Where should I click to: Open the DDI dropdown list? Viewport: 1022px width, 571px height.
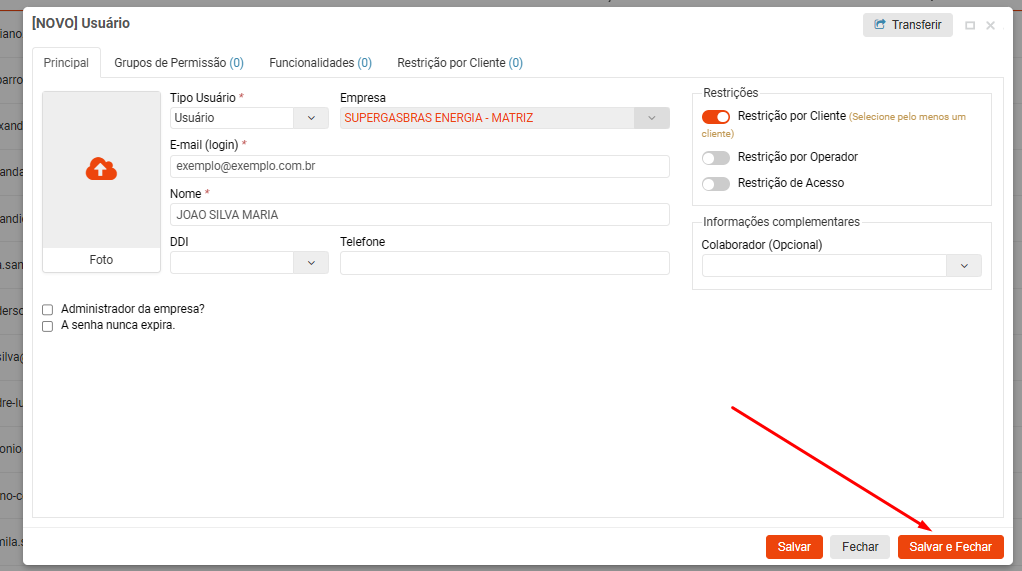tap(310, 263)
